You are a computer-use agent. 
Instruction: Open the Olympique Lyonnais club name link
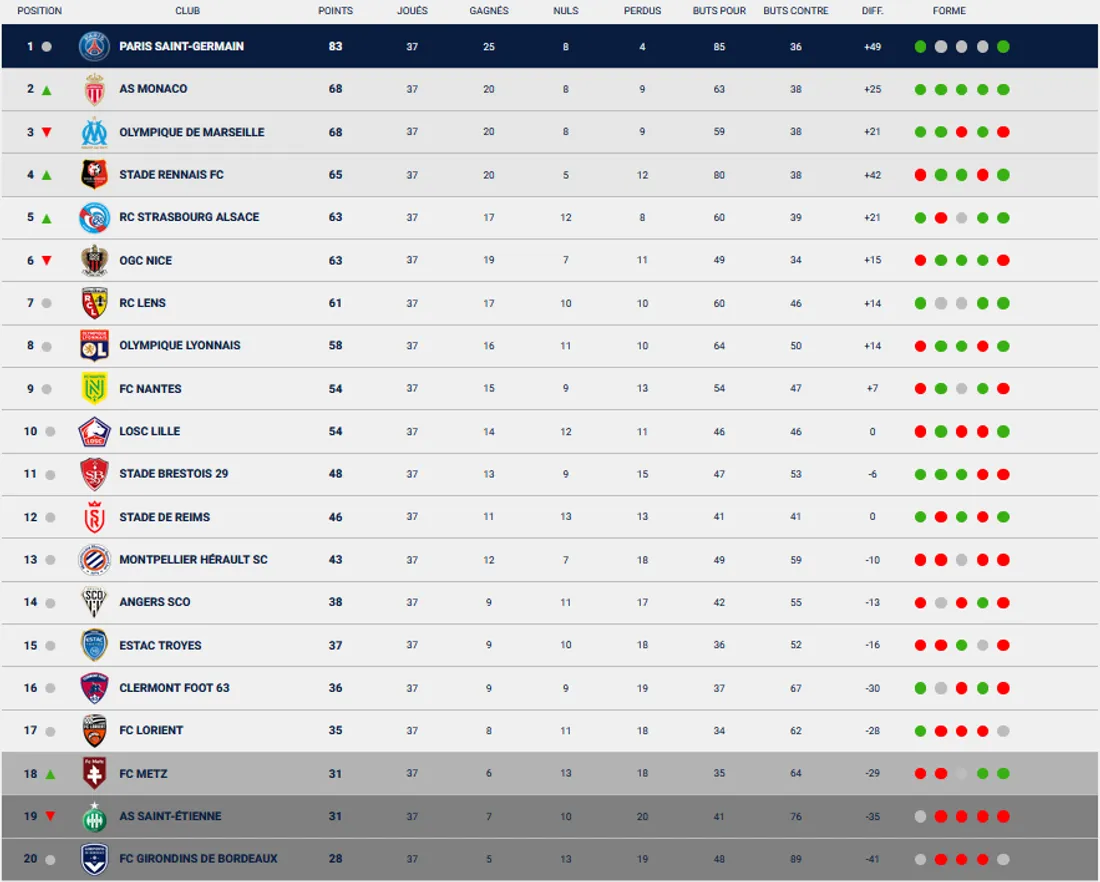(x=180, y=346)
